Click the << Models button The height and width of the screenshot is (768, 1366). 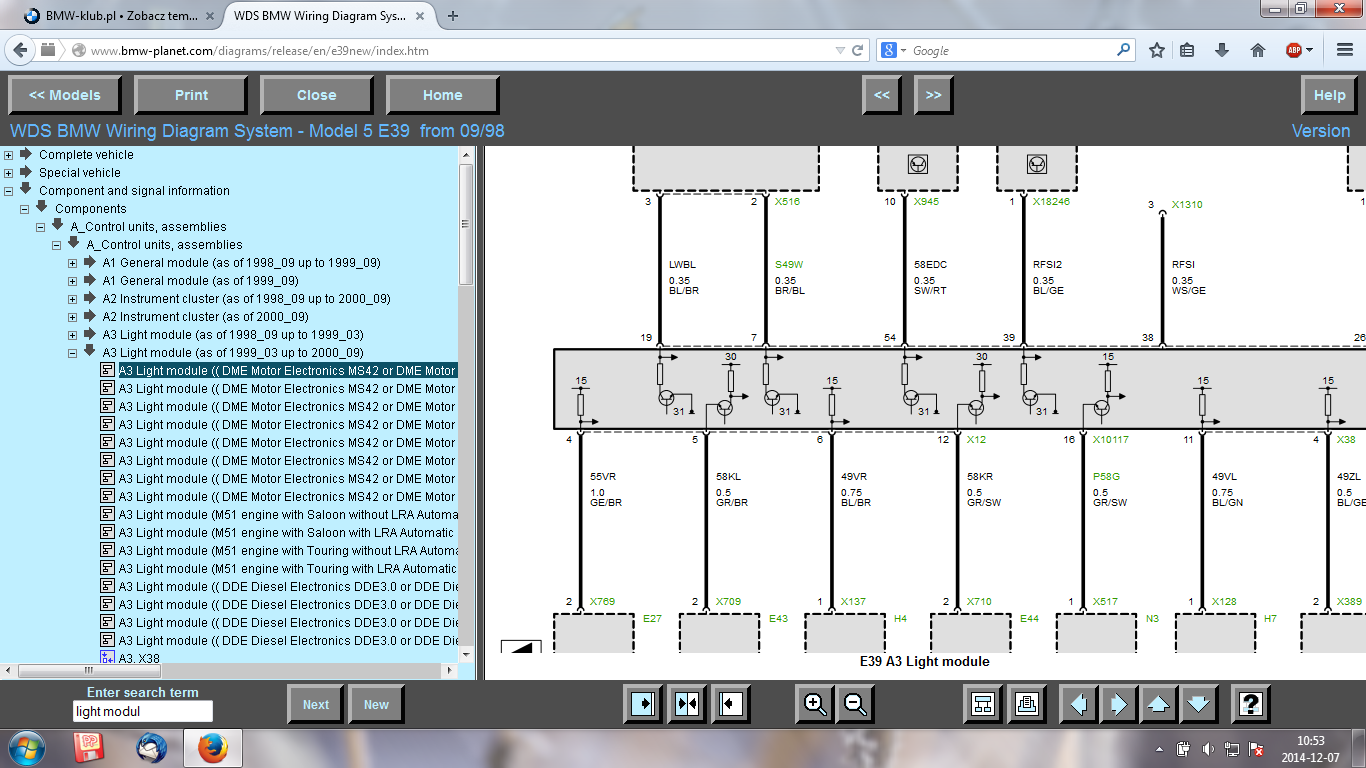coord(65,95)
